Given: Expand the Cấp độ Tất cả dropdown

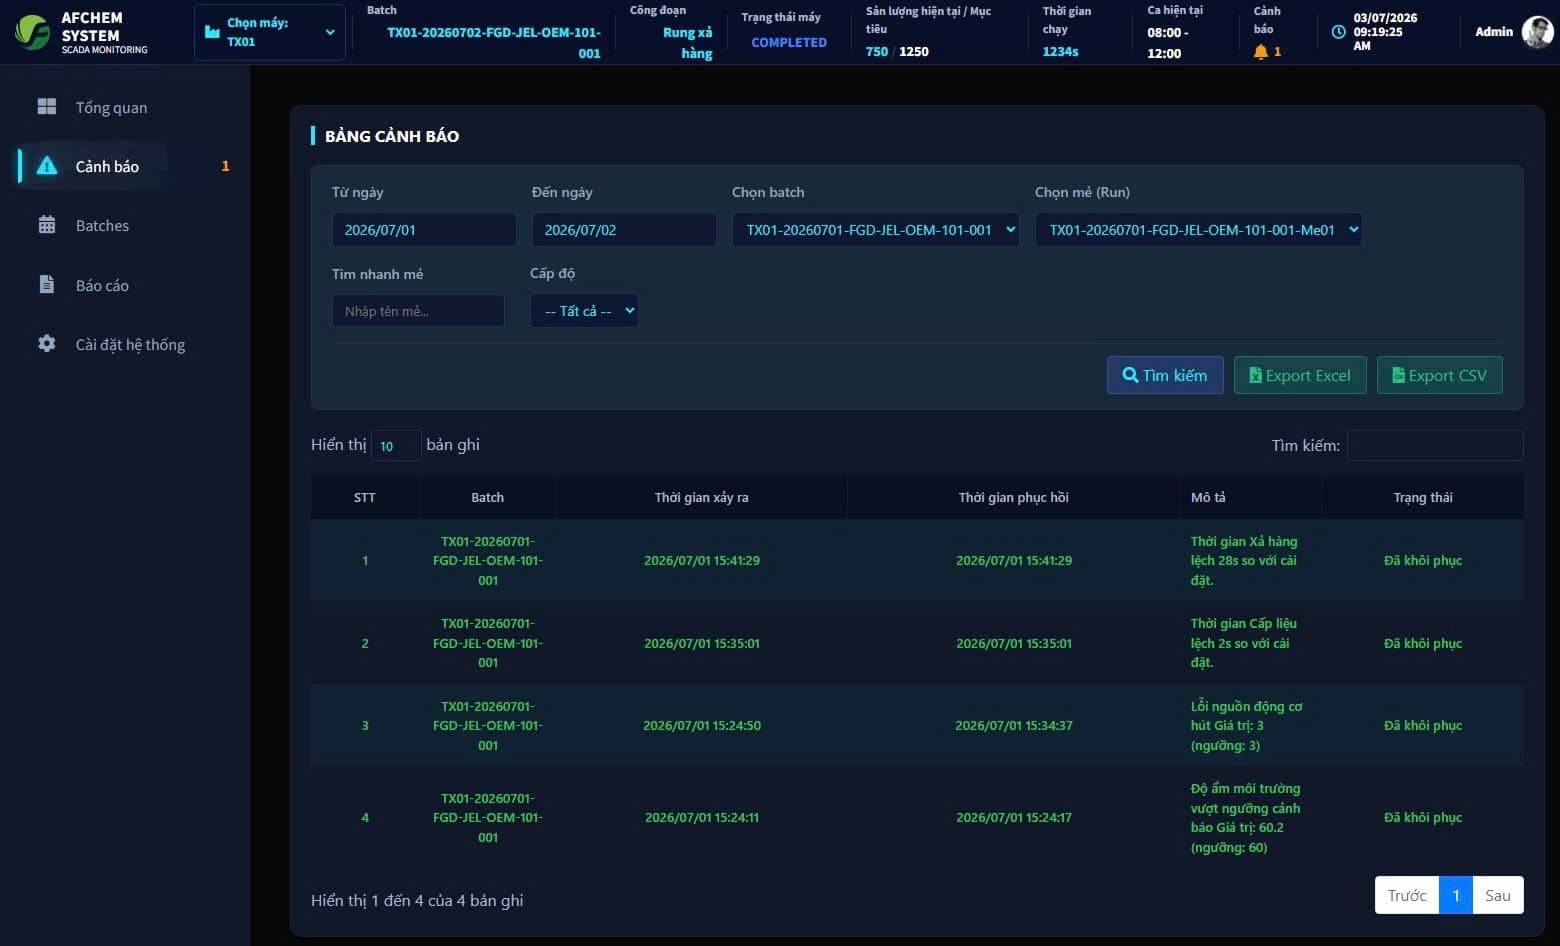Looking at the screenshot, I should (584, 311).
